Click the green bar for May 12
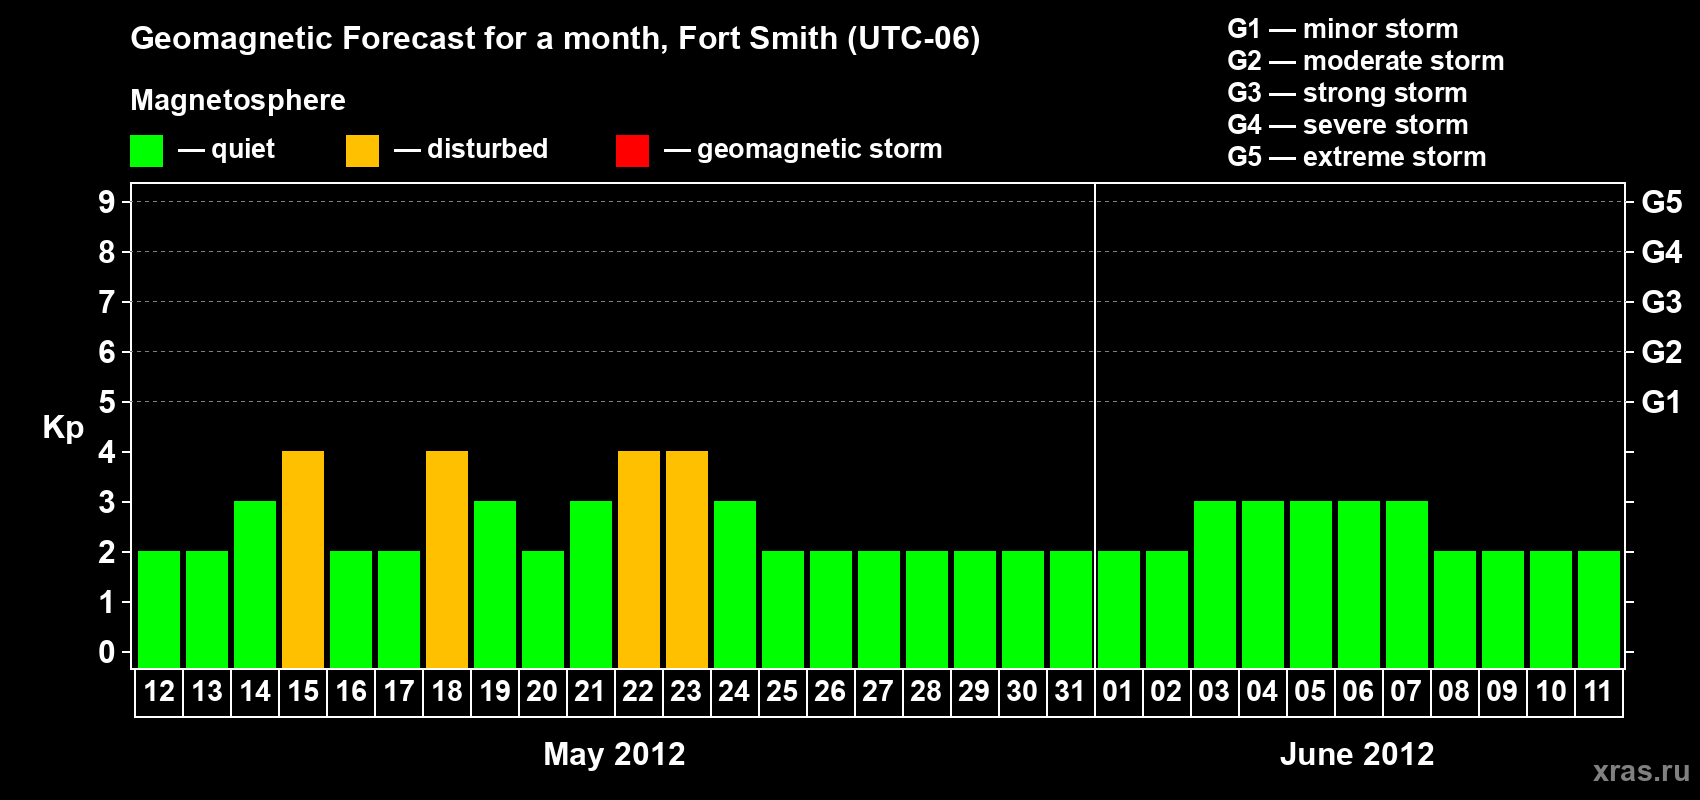Image resolution: width=1700 pixels, height=800 pixels. (x=159, y=610)
